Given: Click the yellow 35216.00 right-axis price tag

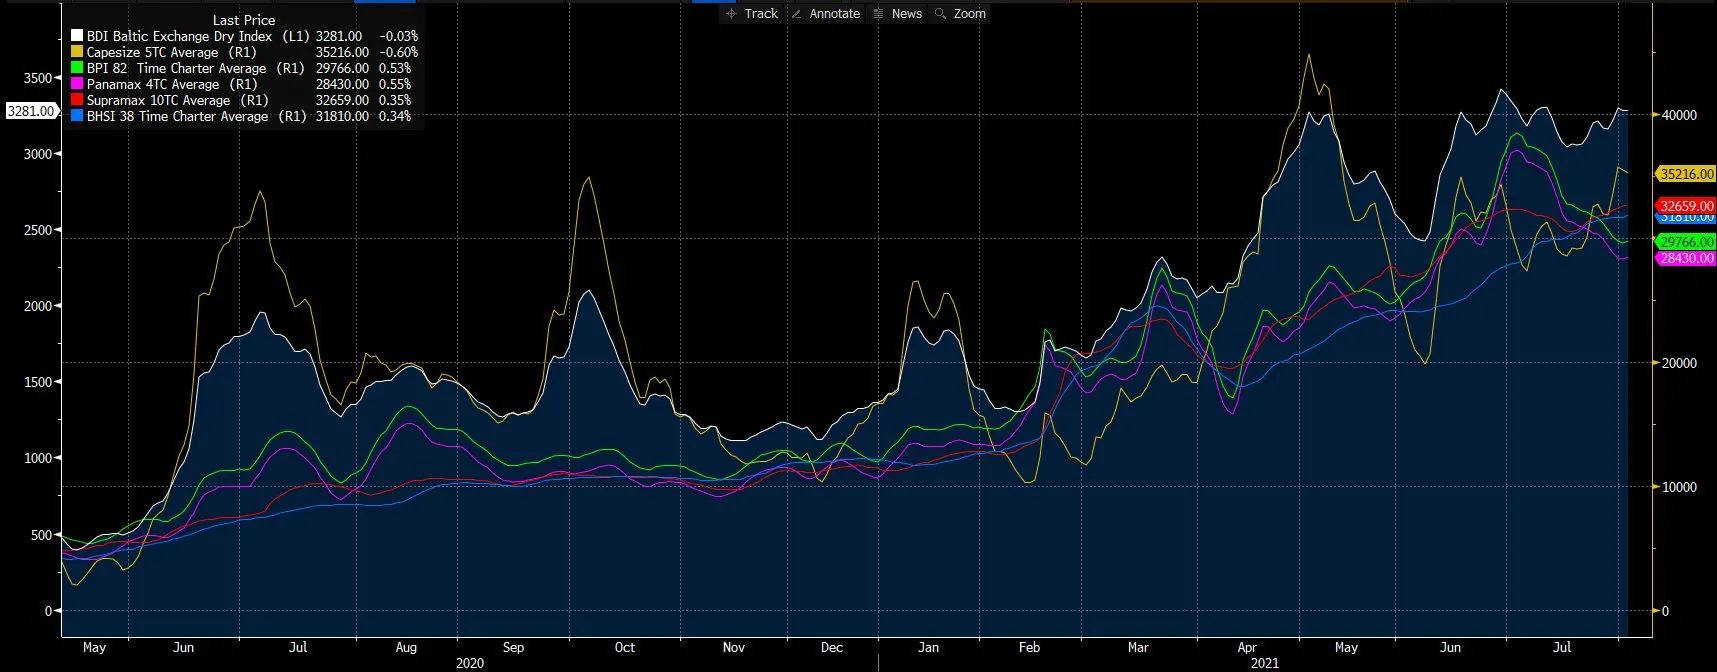Looking at the screenshot, I should [1687, 174].
